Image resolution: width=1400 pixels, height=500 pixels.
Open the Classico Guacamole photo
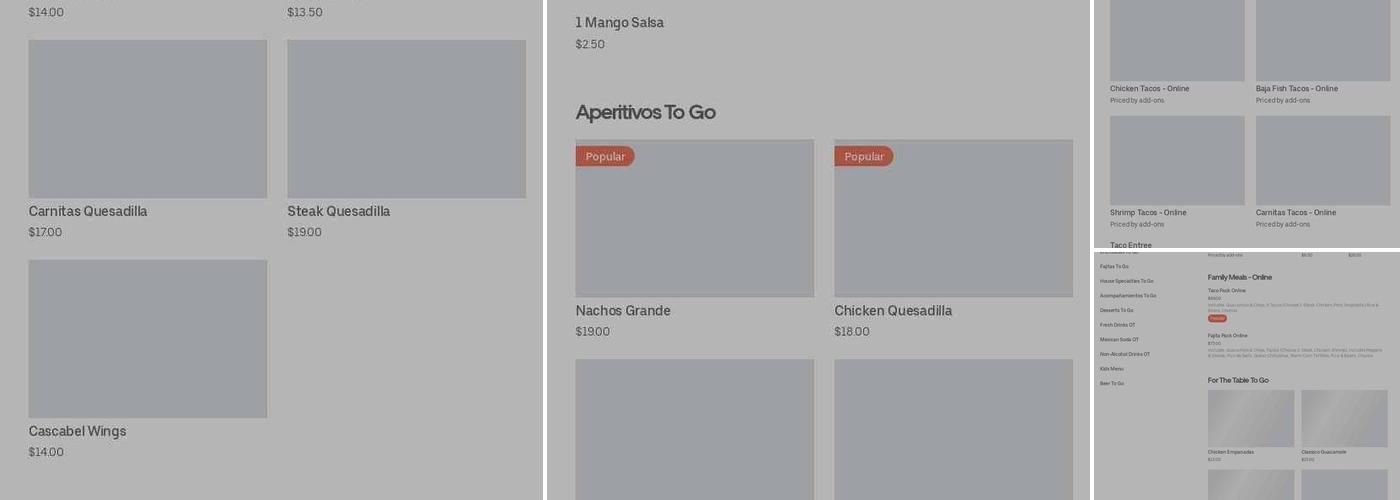1344,418
